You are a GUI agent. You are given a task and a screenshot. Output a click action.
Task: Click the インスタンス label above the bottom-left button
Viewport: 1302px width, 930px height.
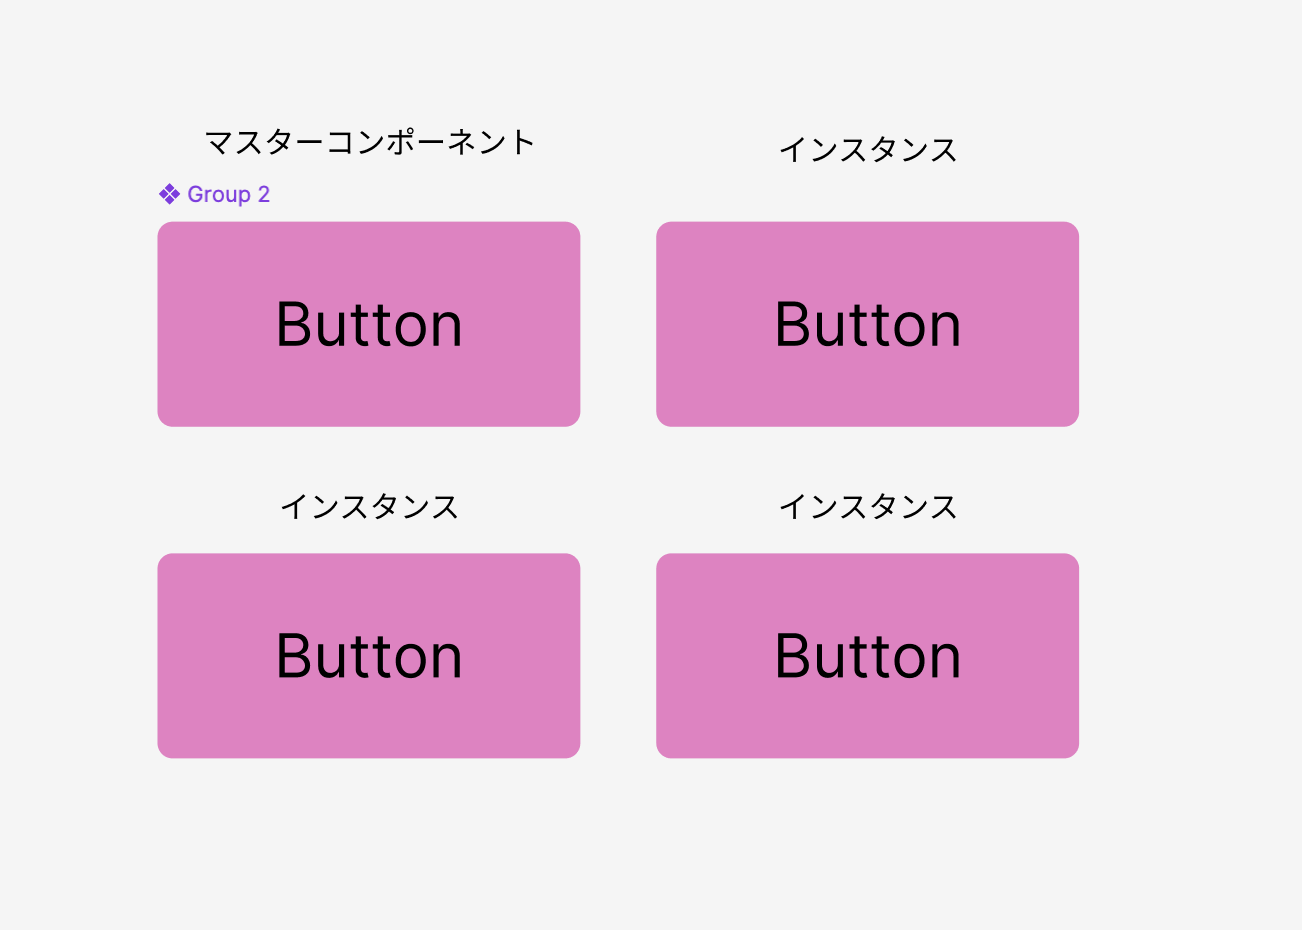(369, 507)
